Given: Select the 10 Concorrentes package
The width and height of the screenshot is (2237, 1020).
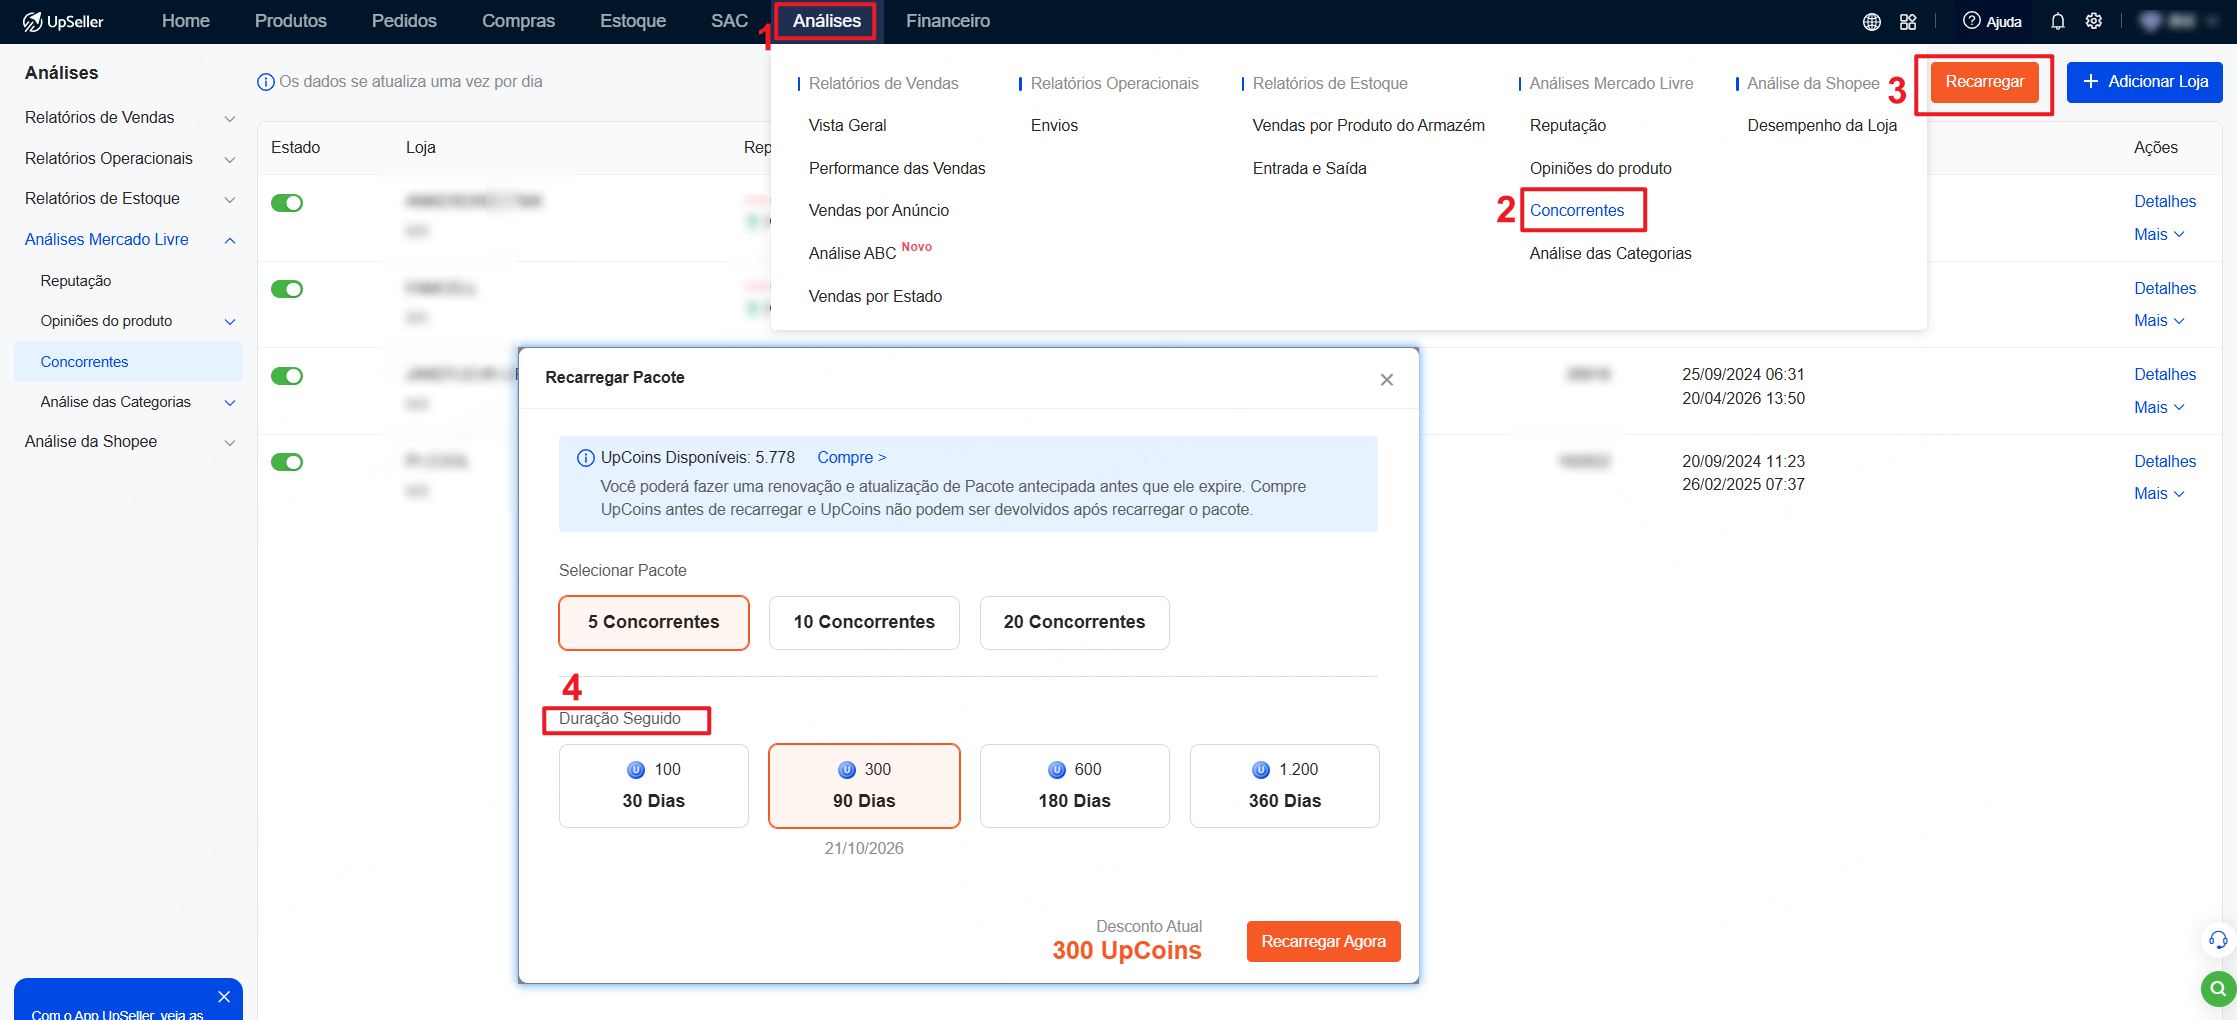Looking at the screenshot, I should coord(864,622).
